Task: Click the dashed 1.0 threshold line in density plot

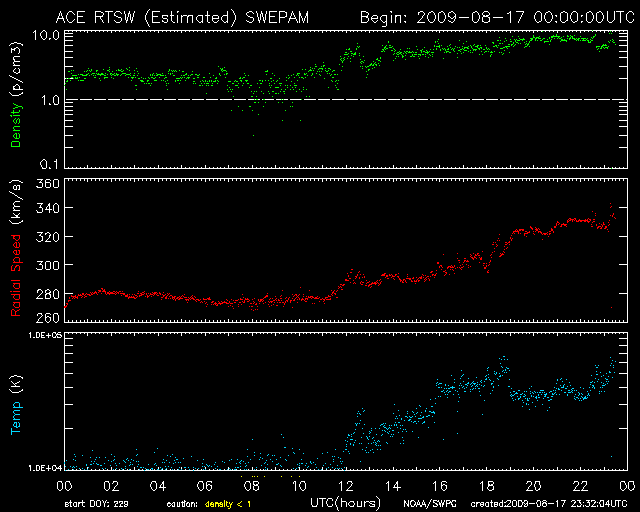Action: [346, 100]
